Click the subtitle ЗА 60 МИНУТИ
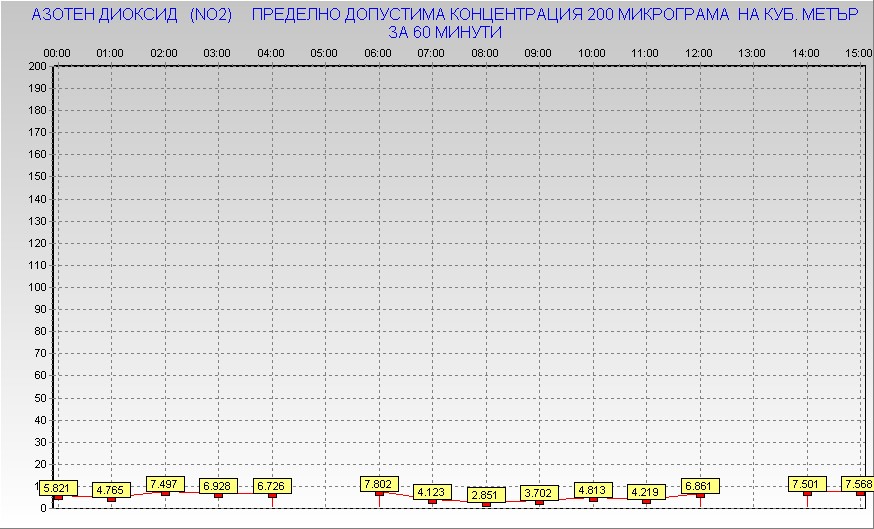Viewport: 874px width, 529px height. 445,32
